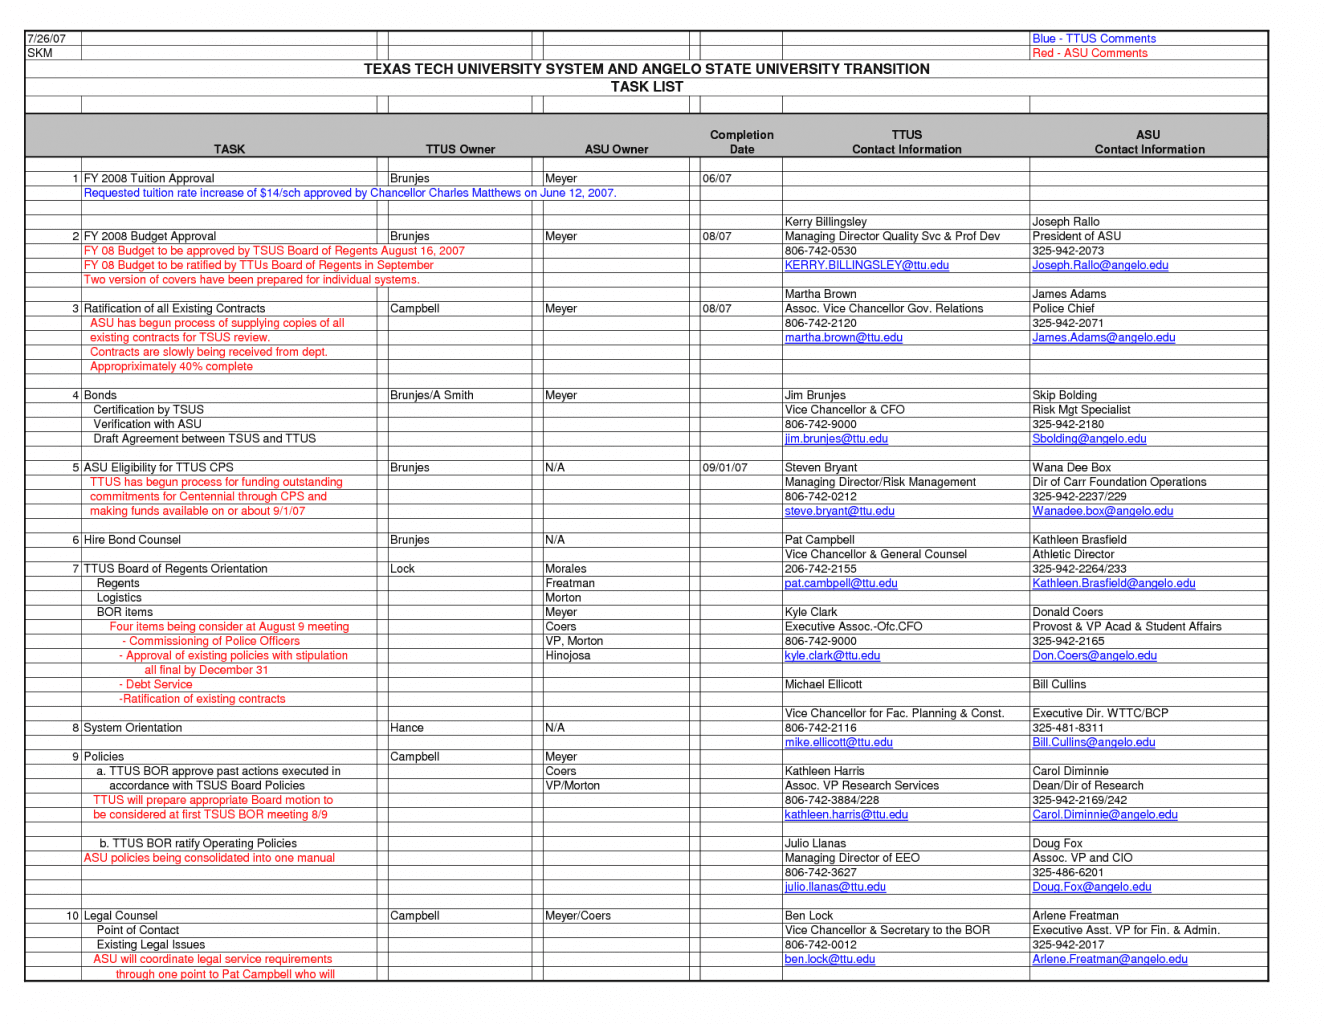This screenshot has width=1325, height=1024.
Task: Select the TTUS Owner column header
Action: (x=460, y=149)
